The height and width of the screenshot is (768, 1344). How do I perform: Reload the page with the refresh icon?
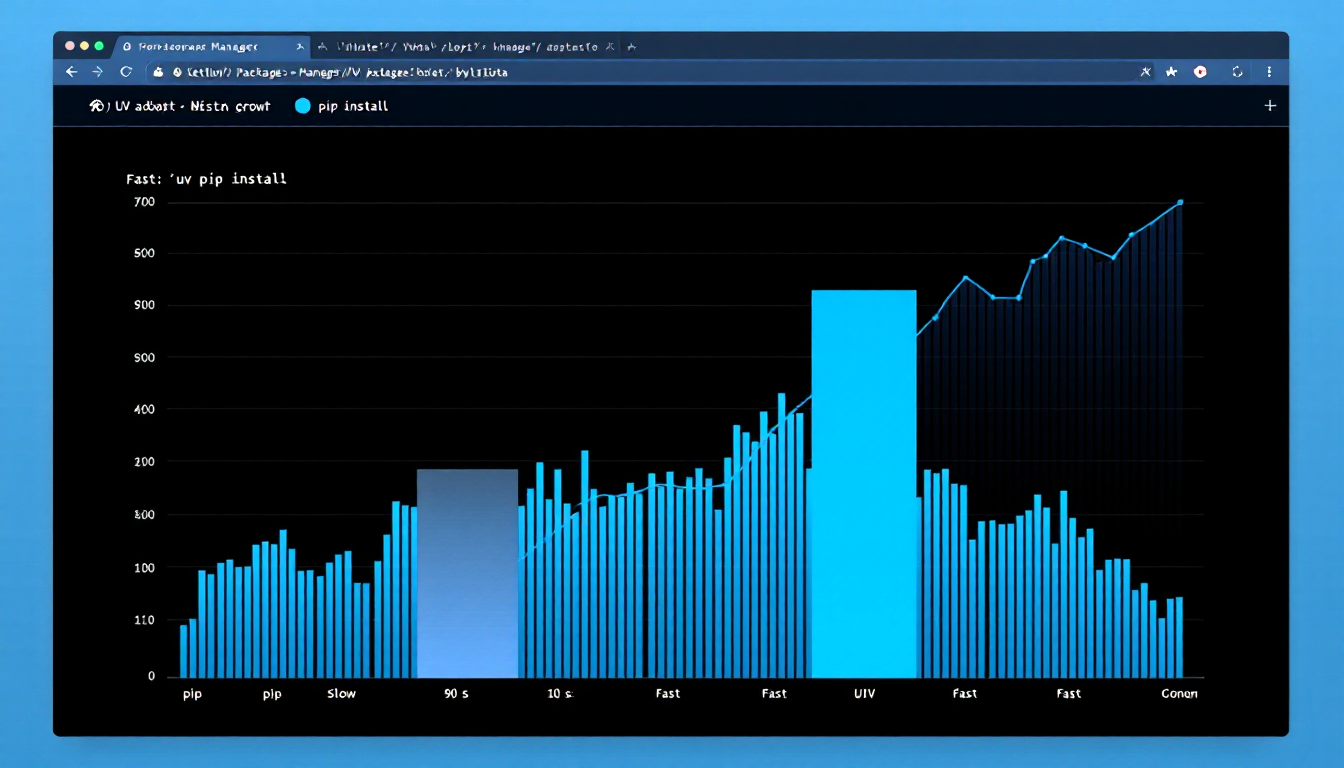(126, 72)
